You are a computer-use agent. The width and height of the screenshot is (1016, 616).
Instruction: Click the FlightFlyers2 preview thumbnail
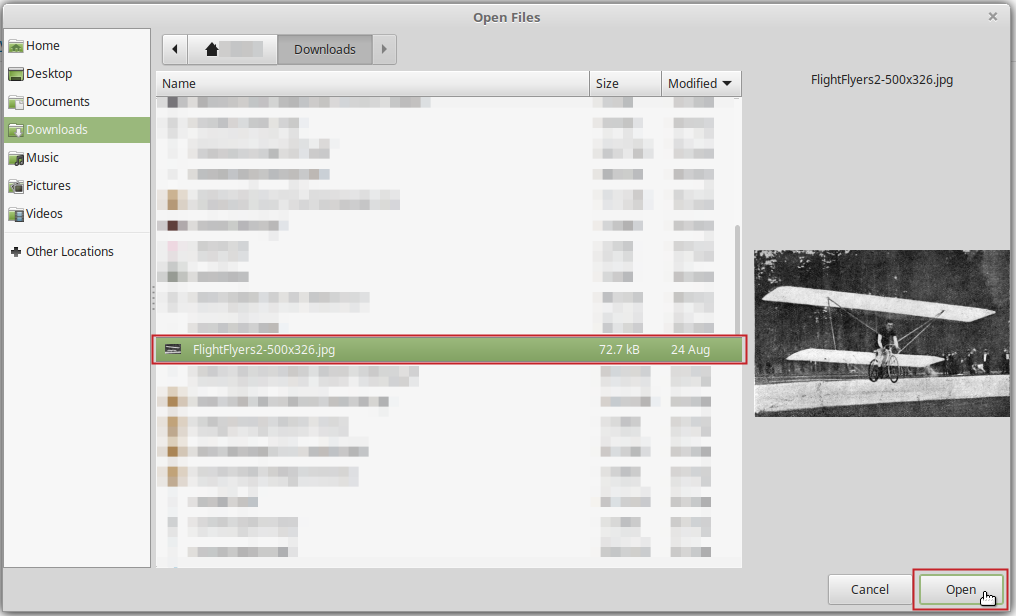coord(881,332)
